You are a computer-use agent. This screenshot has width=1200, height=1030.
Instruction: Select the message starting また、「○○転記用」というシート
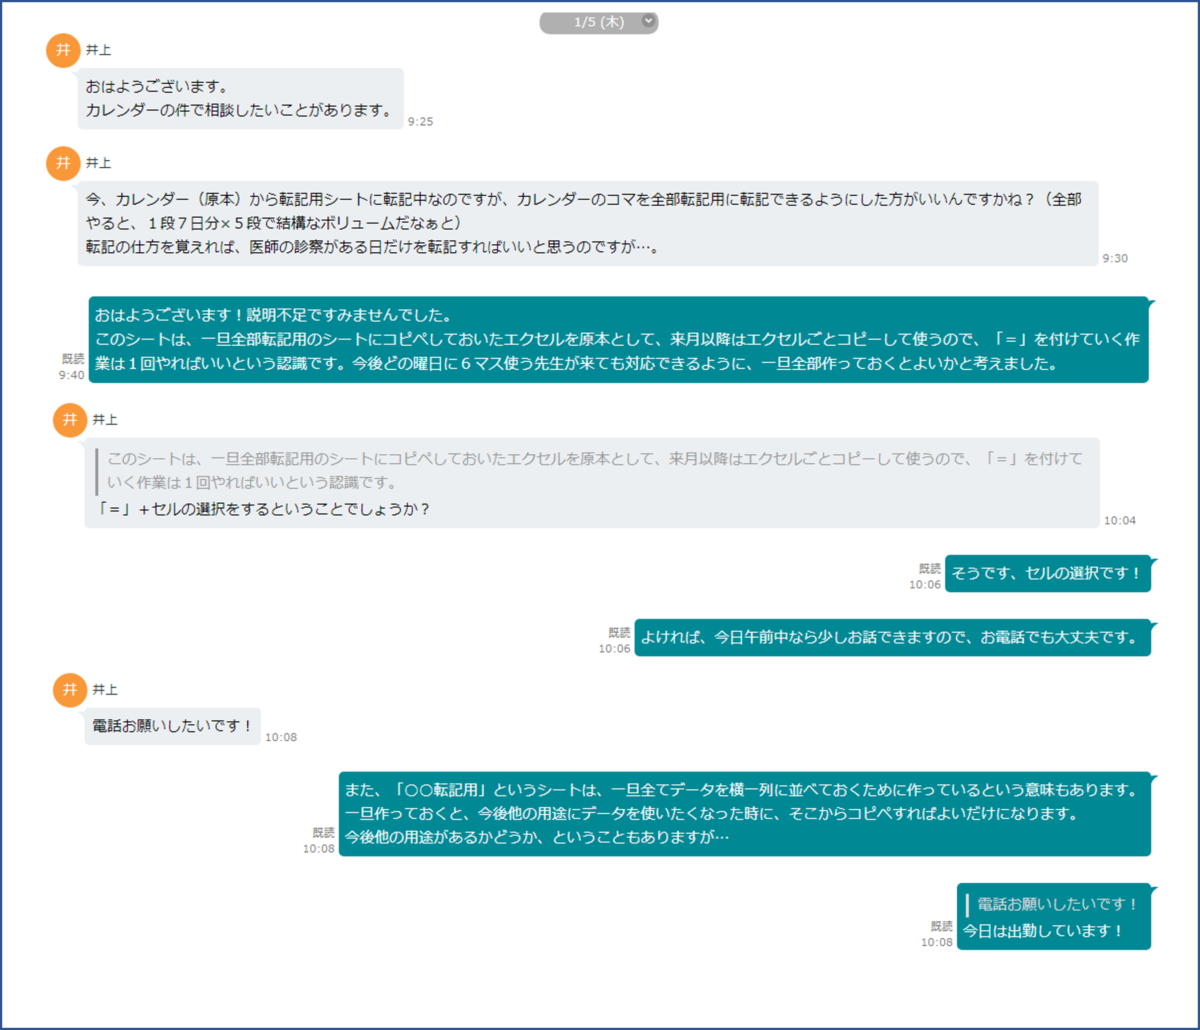(x=745, y=813)
